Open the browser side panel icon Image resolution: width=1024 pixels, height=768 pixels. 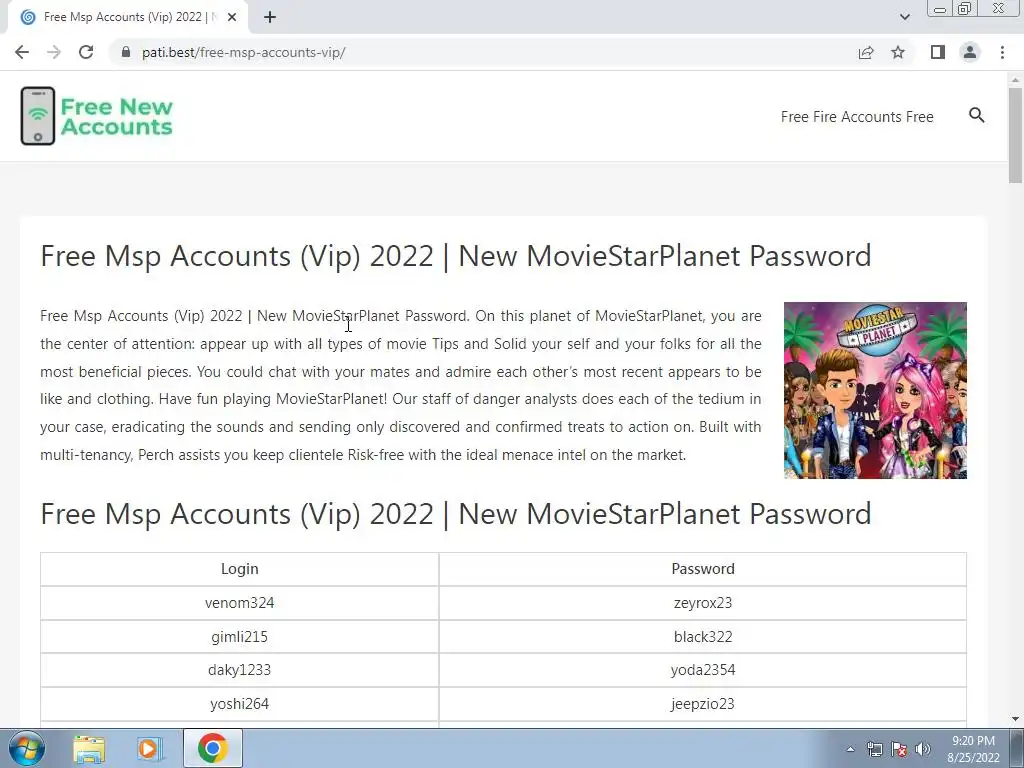click(938, 52)
